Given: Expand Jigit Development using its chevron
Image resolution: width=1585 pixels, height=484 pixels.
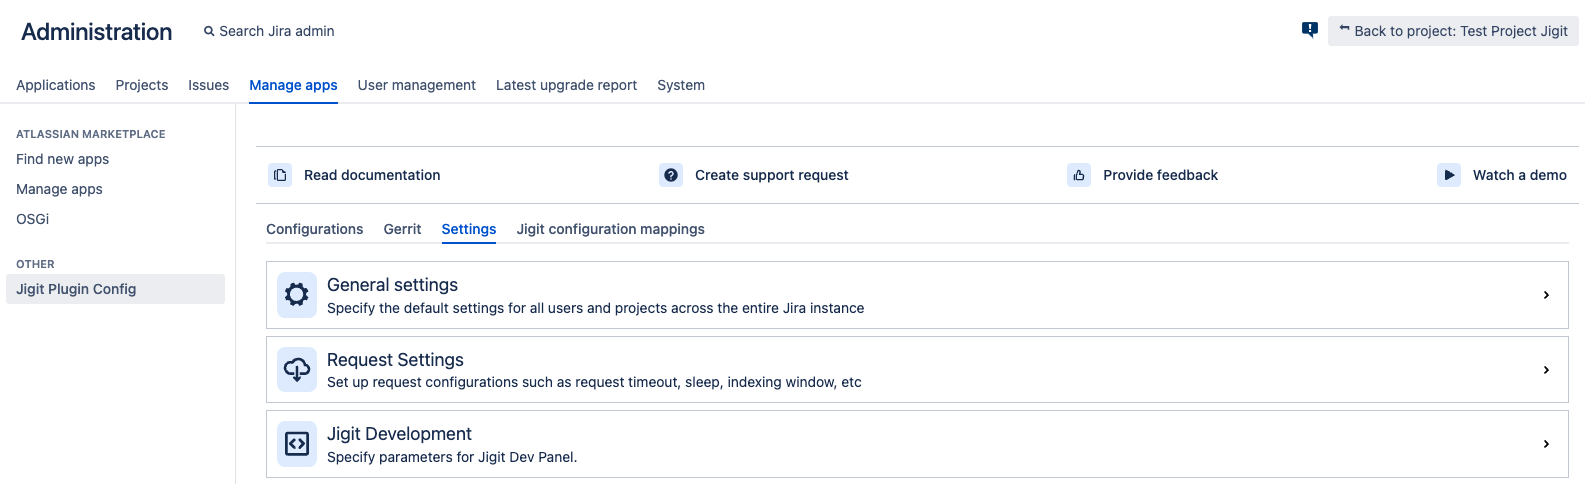Looking at the screenshot, I should 1546,444.
